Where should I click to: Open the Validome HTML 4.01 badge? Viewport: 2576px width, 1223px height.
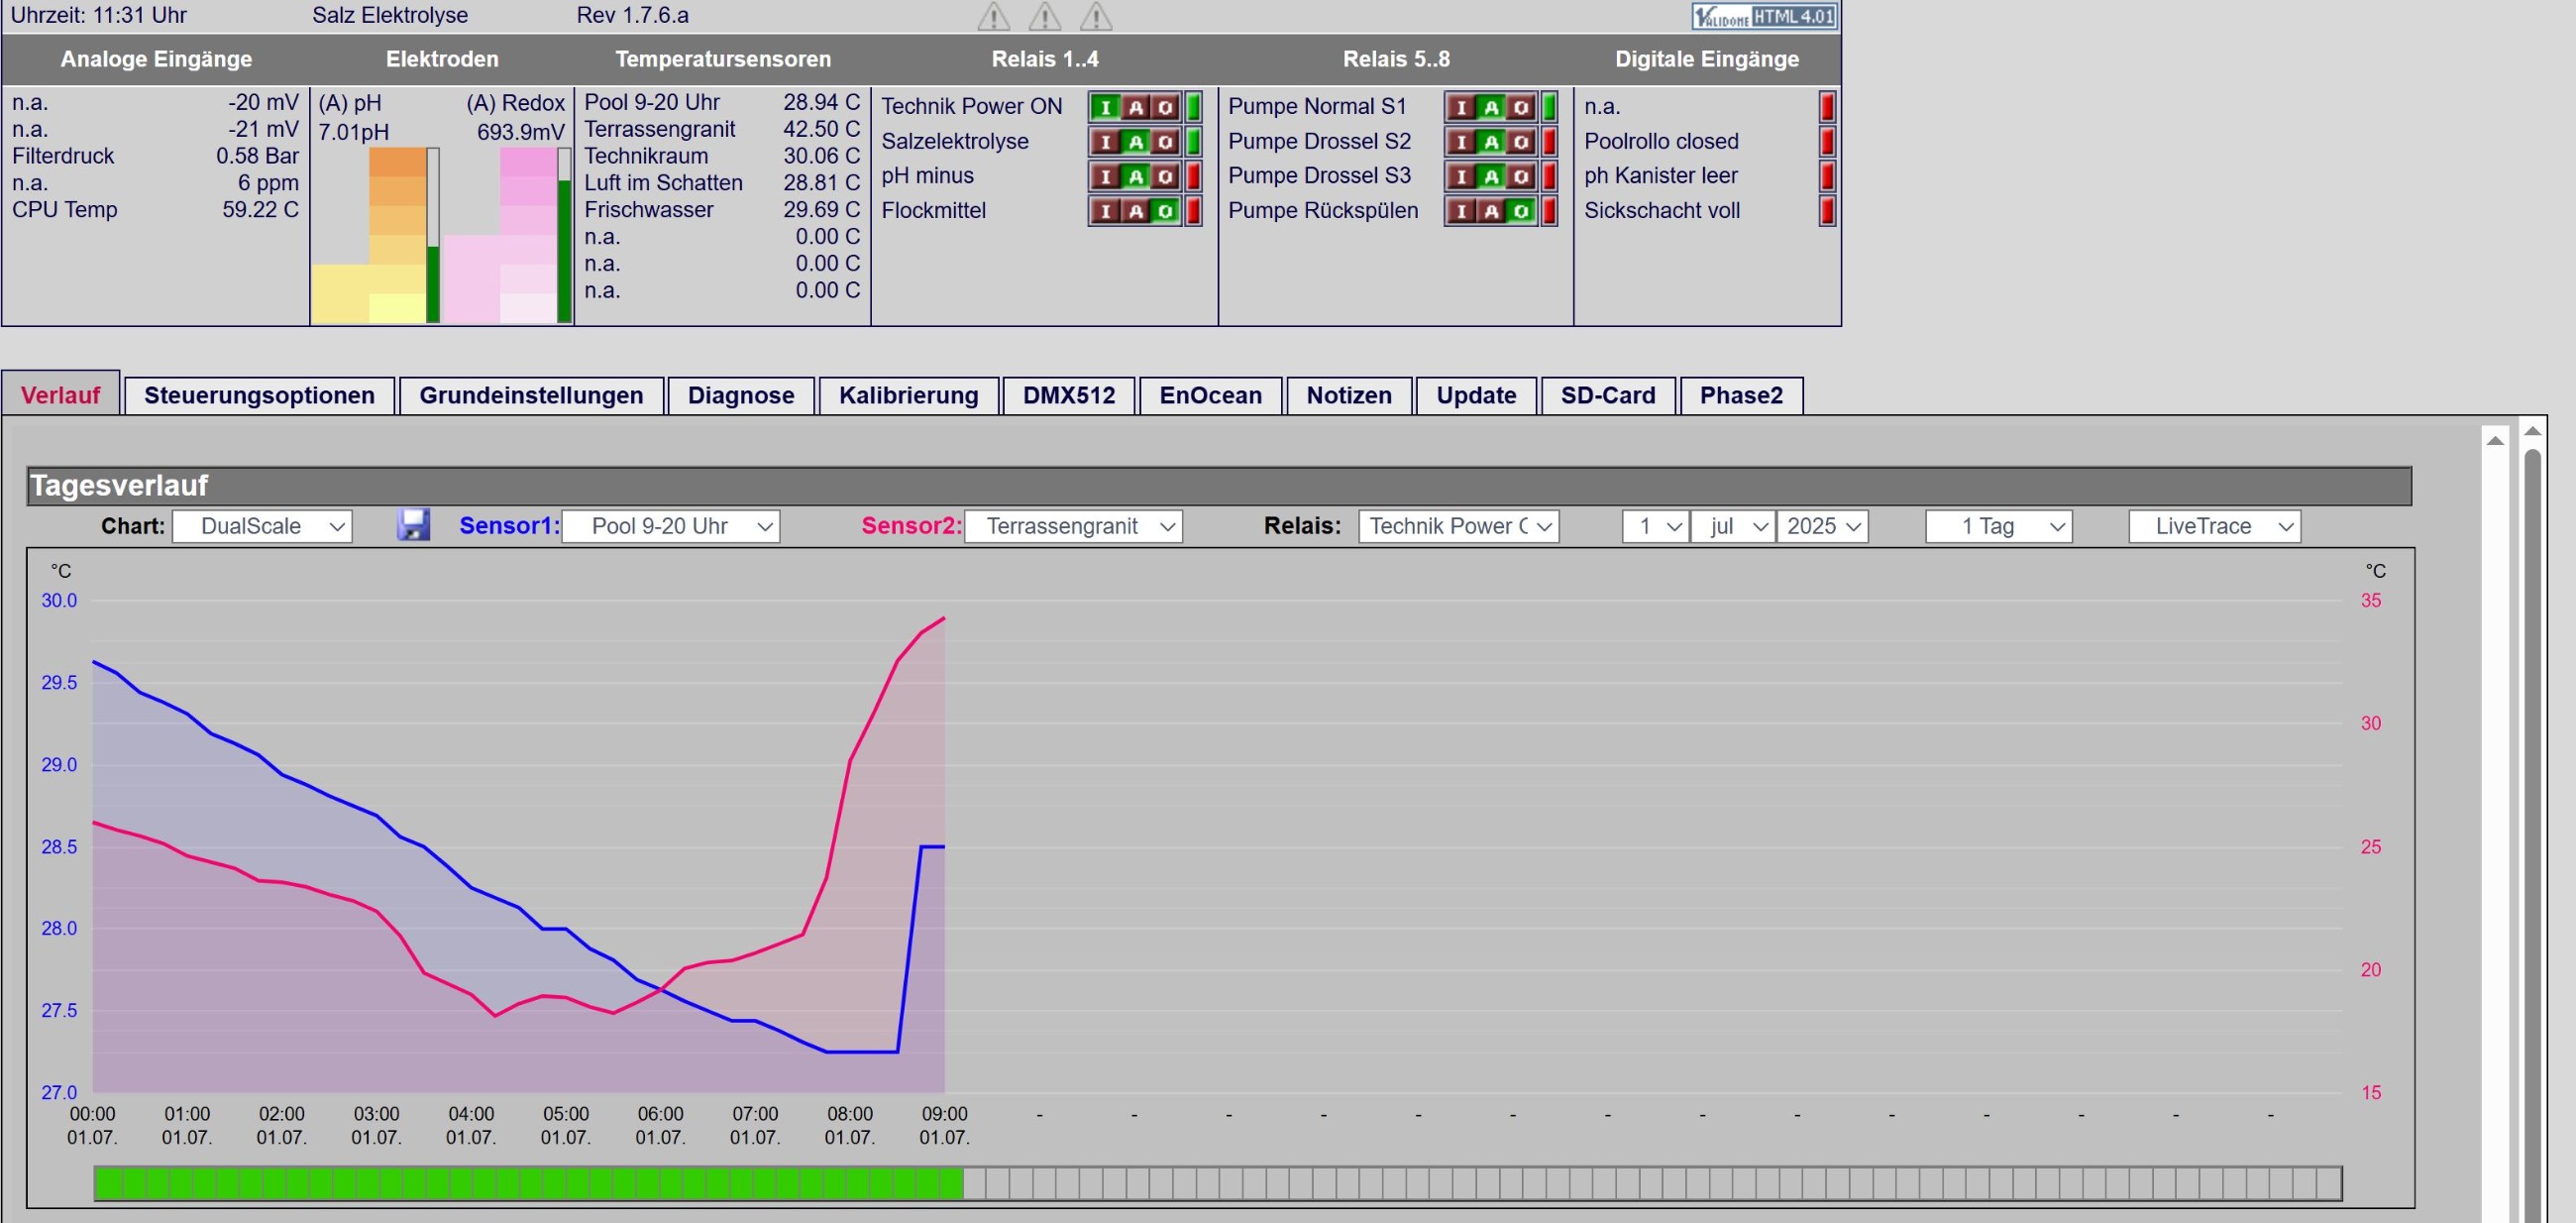point(1764,16)
